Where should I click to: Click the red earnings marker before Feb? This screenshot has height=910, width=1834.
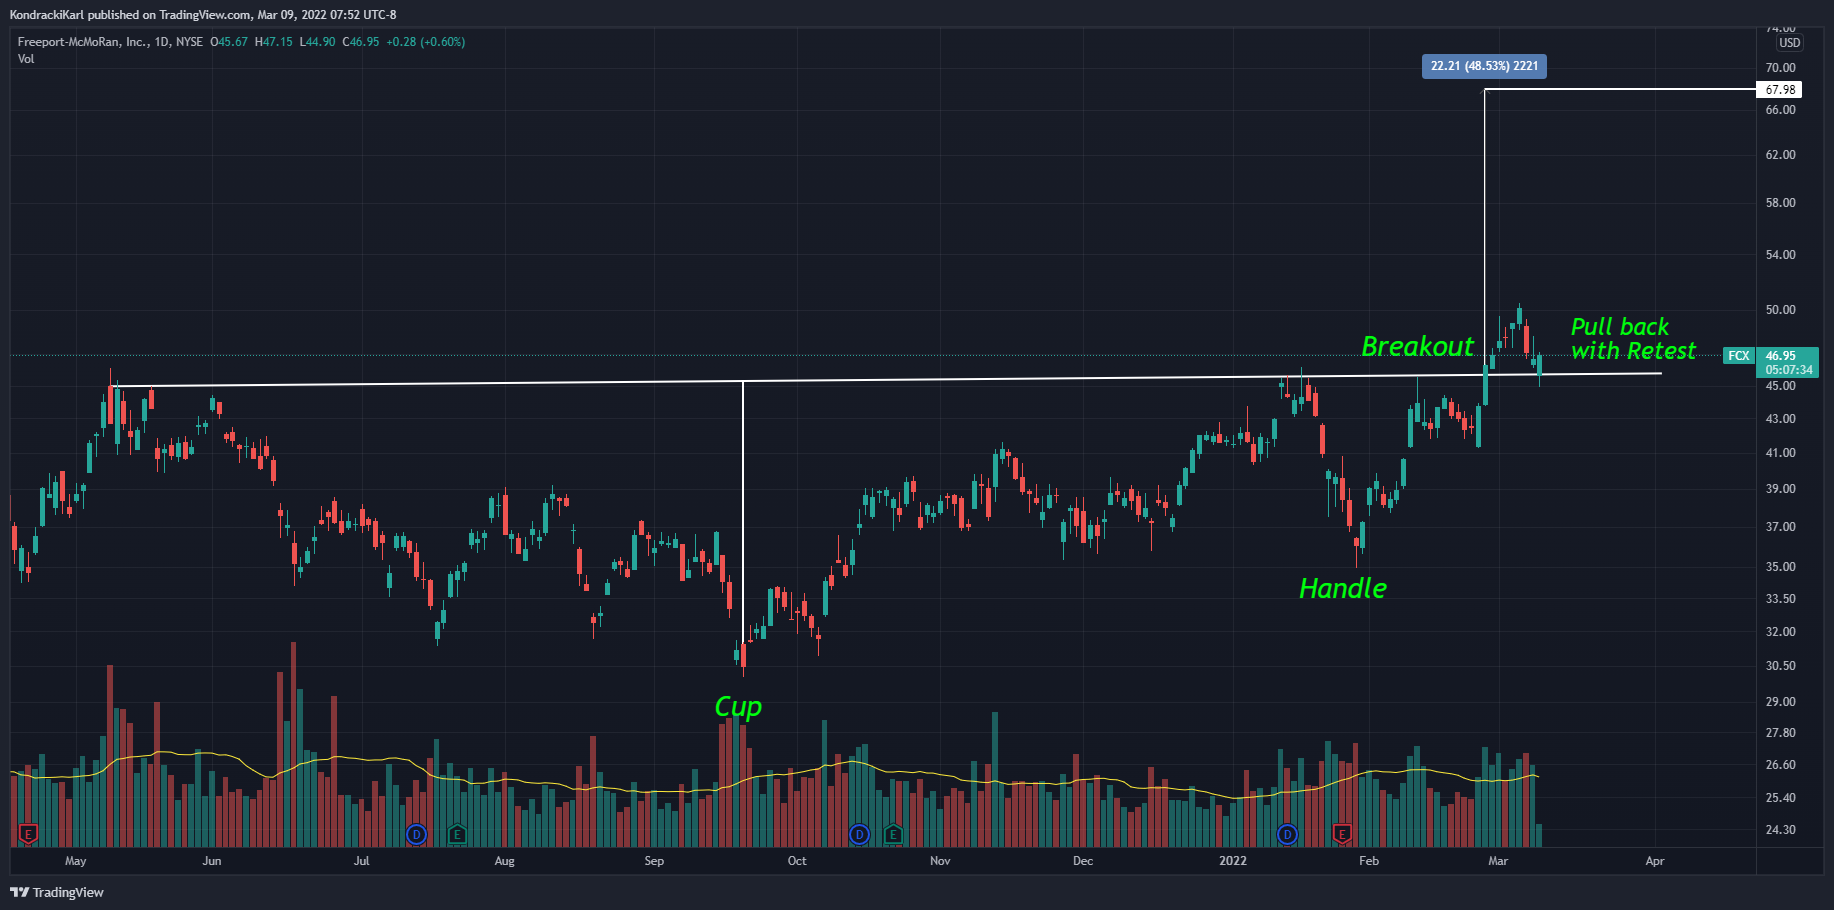point(1342,834)
